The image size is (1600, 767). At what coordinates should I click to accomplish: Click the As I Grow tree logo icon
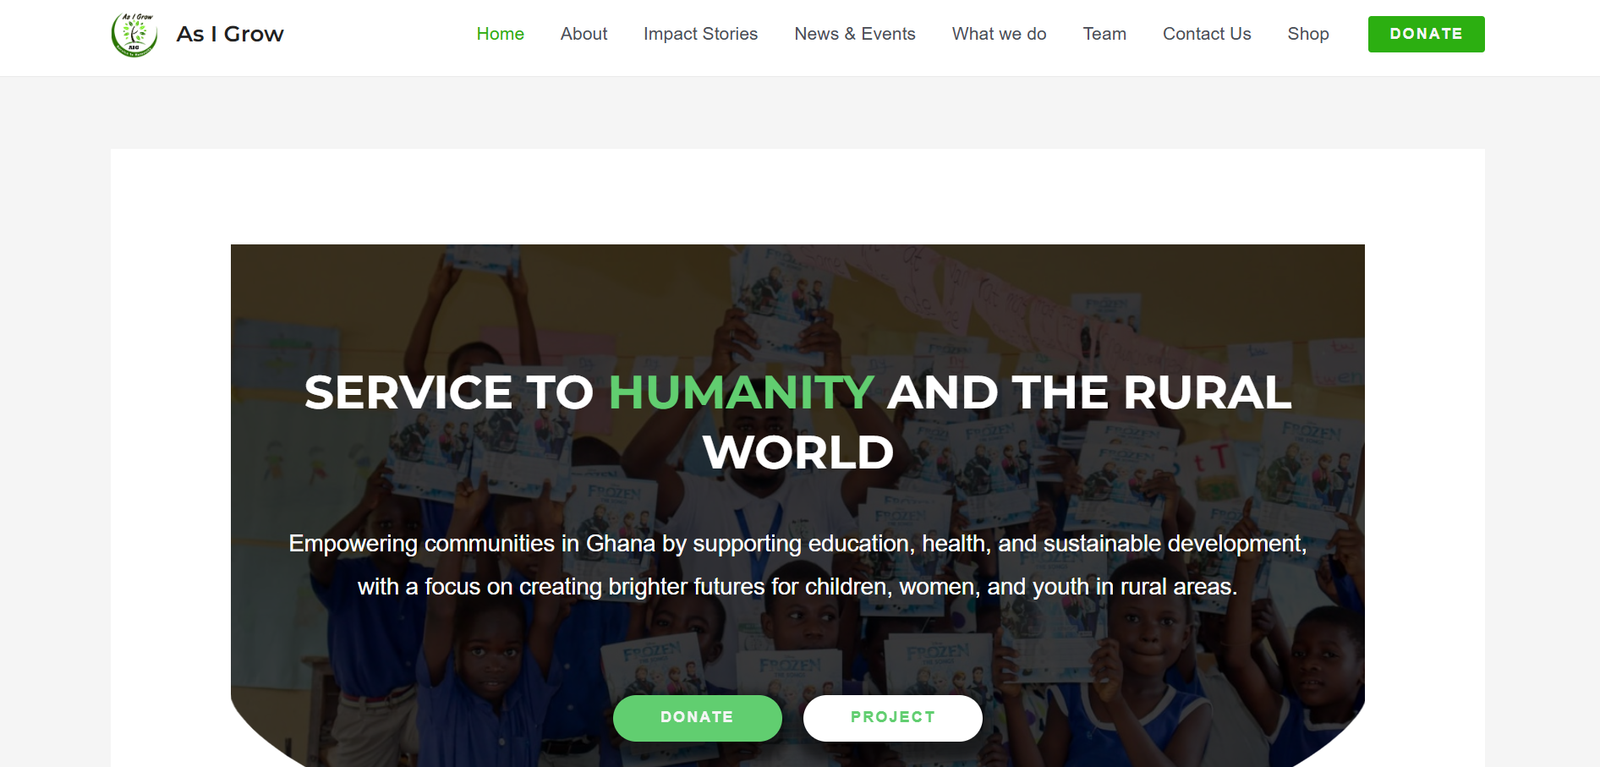click(134, 34)
